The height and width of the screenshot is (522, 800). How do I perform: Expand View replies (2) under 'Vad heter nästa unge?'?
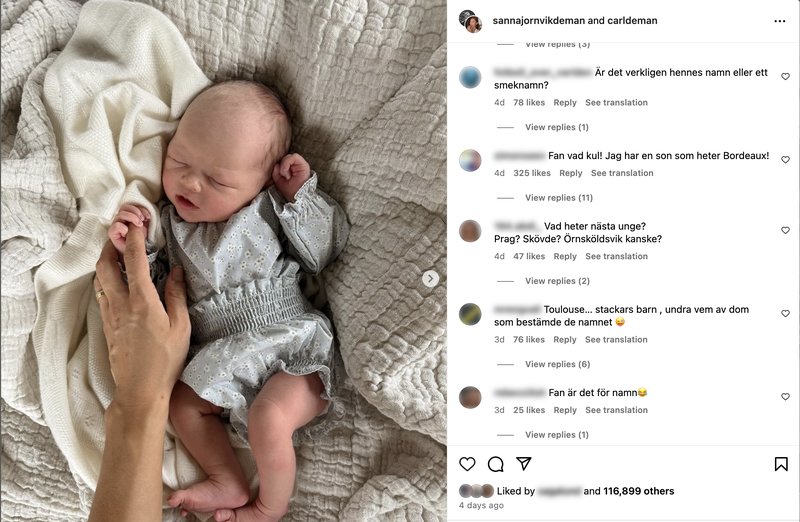tap(557, 281)
